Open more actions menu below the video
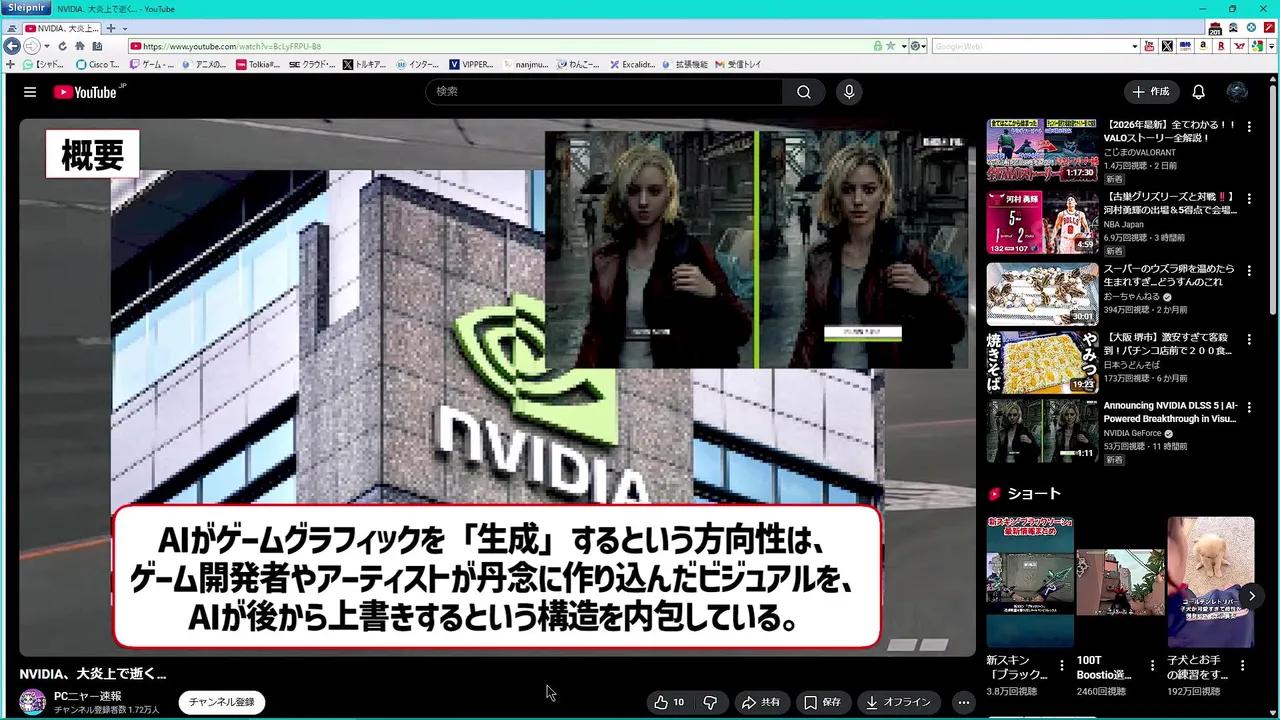This screenshot has width=1280, height=720. click(x=963, y=702)
